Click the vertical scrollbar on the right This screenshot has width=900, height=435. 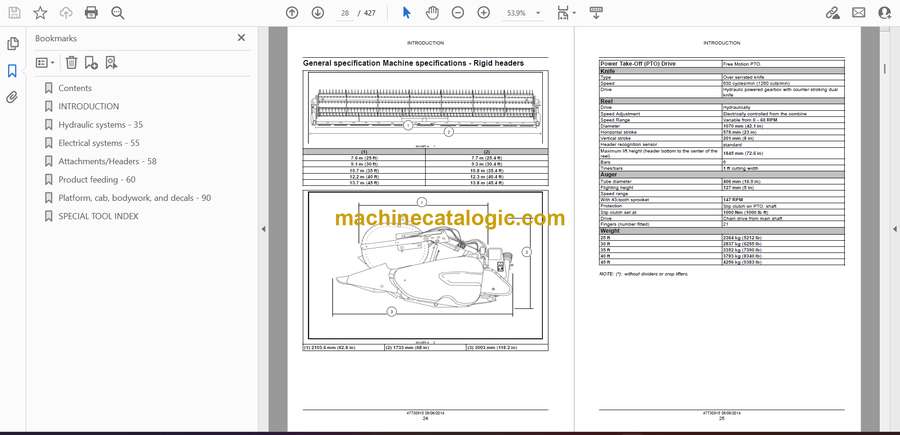[884, 69]
